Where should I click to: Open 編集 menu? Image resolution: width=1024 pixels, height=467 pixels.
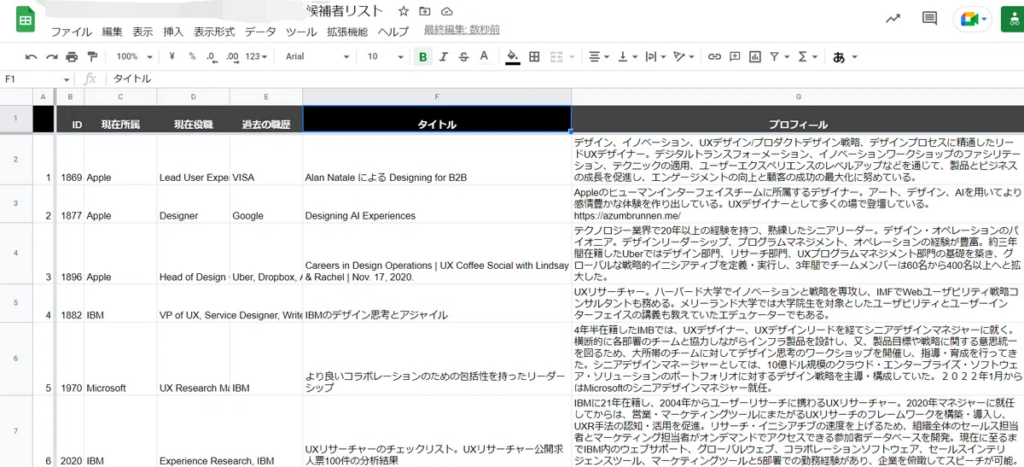click(112, 31)
